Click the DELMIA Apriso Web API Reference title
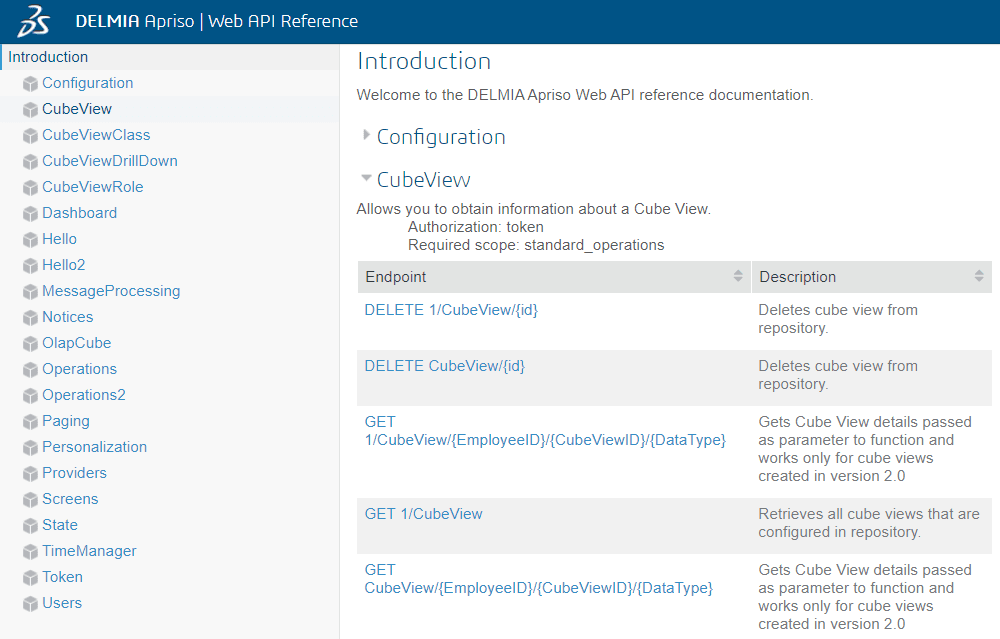This screenshot has width=1000, height=639. (x=216, y=21)
